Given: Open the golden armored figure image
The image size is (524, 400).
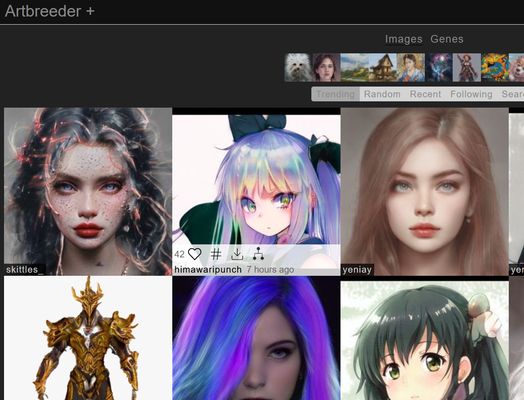Looking at the screenshot, I should pyautogui.click(x=88, y=338).
